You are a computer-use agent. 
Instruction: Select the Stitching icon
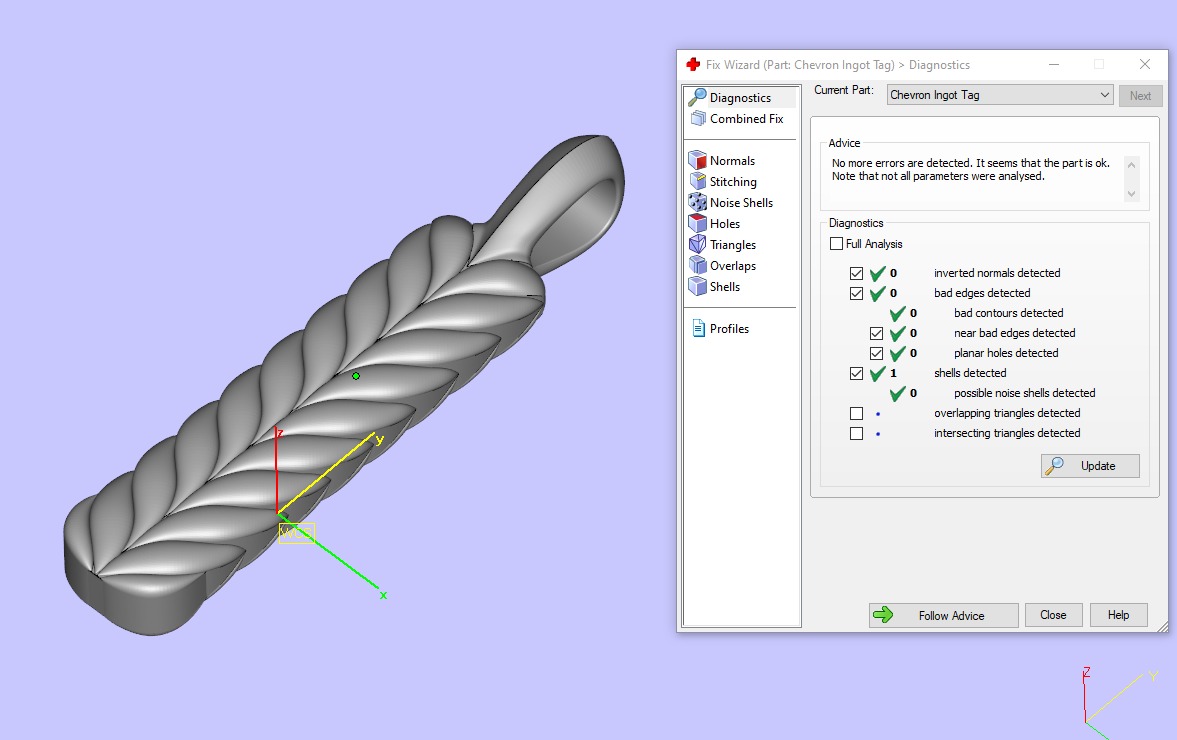[x=697, y=181]
